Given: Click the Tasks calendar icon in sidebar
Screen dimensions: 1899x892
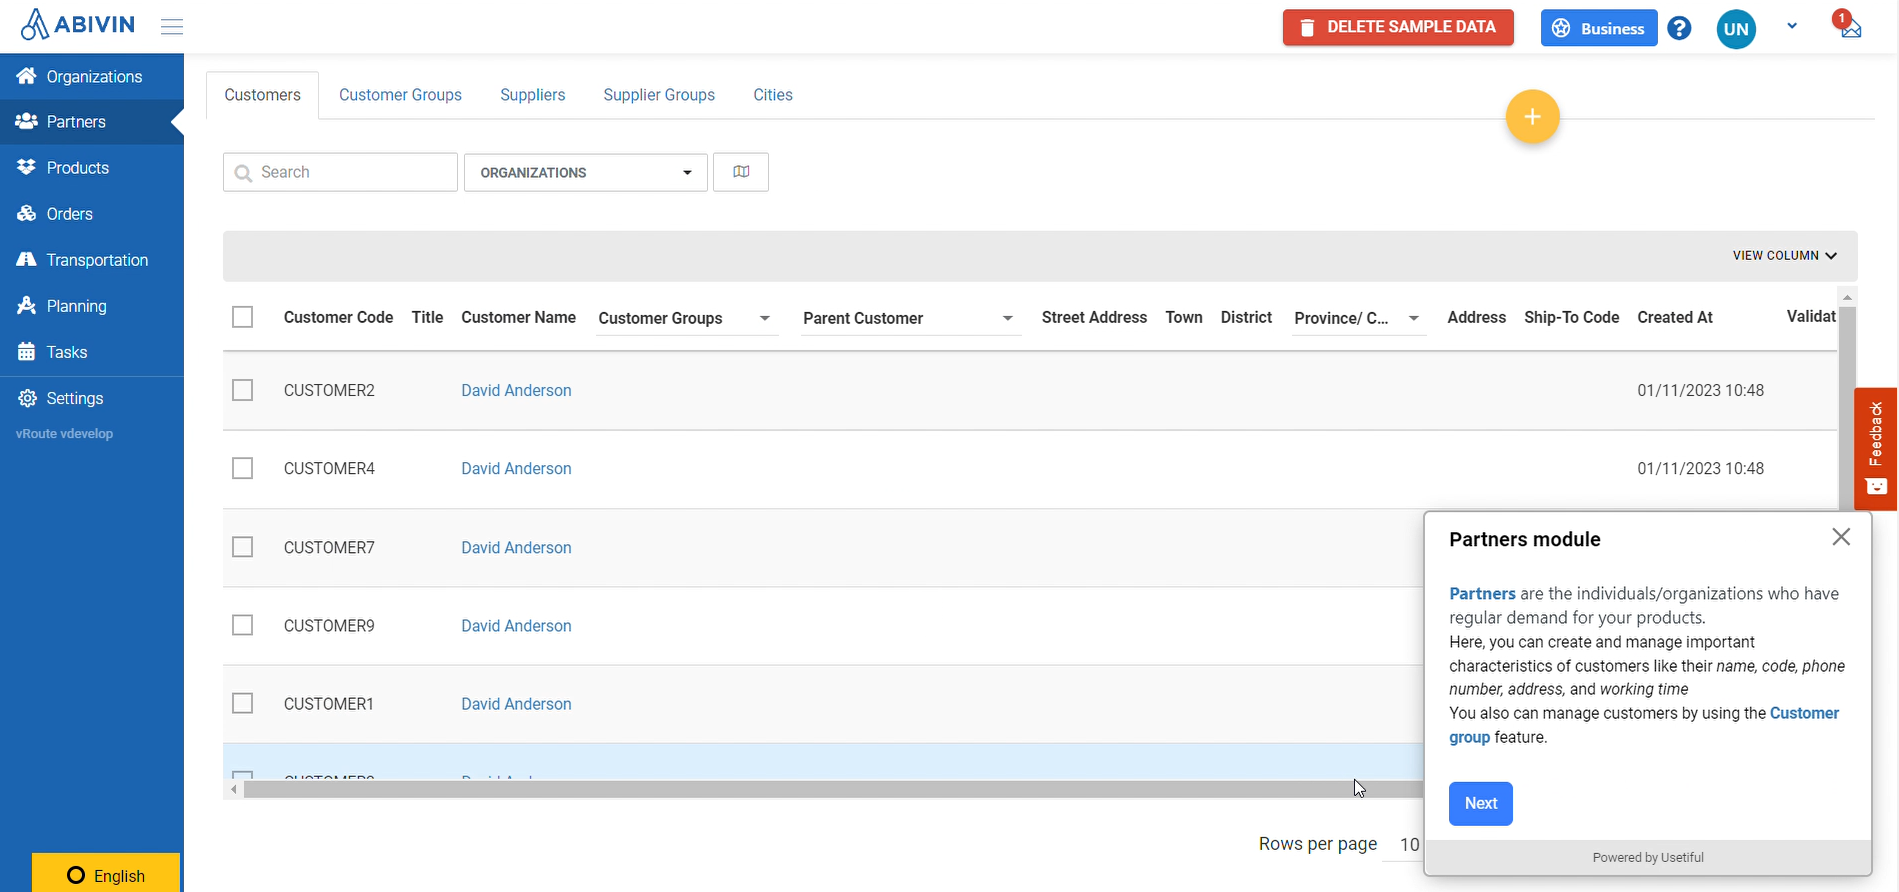Looking at the screenshot, I should click(x=27, y=352).
